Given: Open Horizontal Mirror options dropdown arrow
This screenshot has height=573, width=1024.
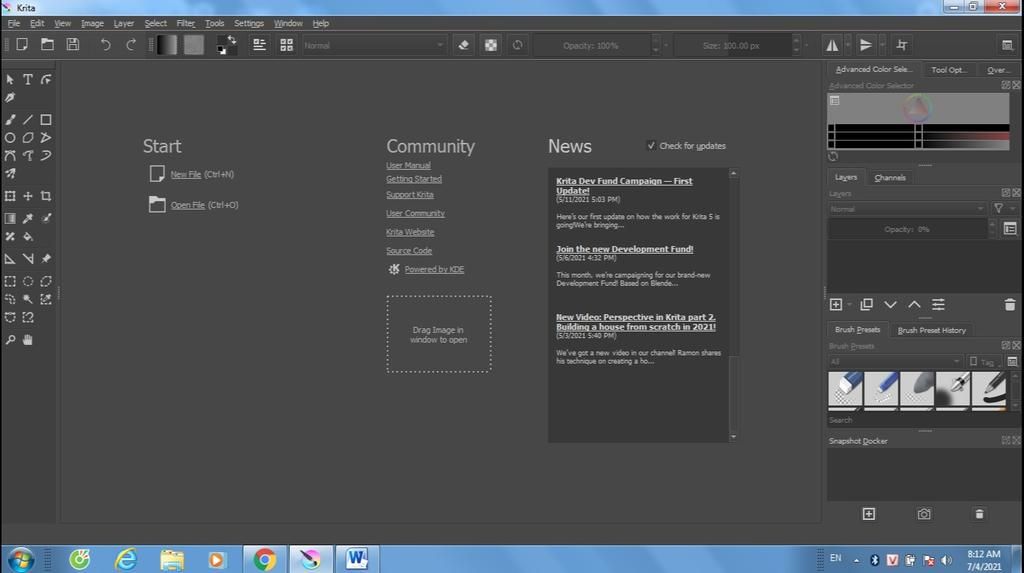Looking at the screenshot, I should [x=848, y=45].
